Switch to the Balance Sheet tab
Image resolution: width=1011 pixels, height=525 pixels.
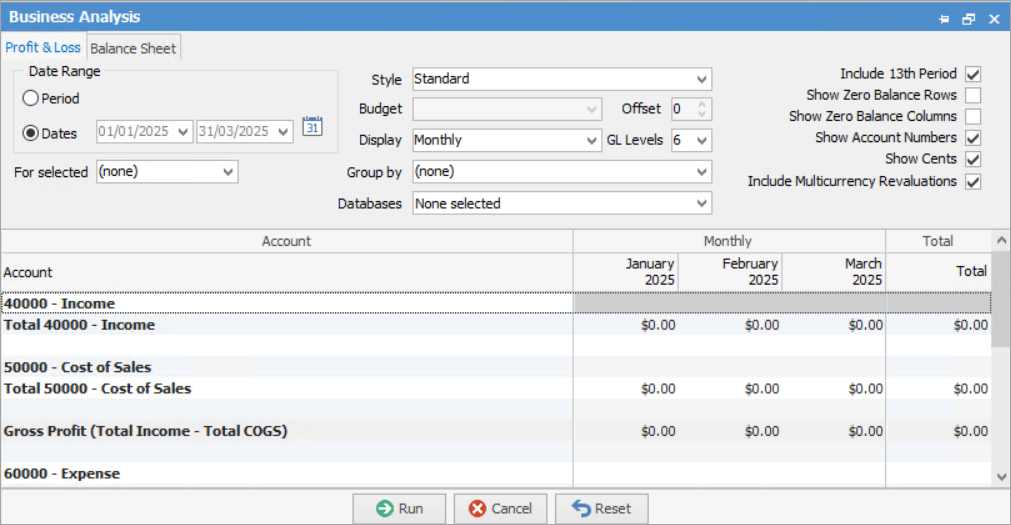click(x=133, y=48)
